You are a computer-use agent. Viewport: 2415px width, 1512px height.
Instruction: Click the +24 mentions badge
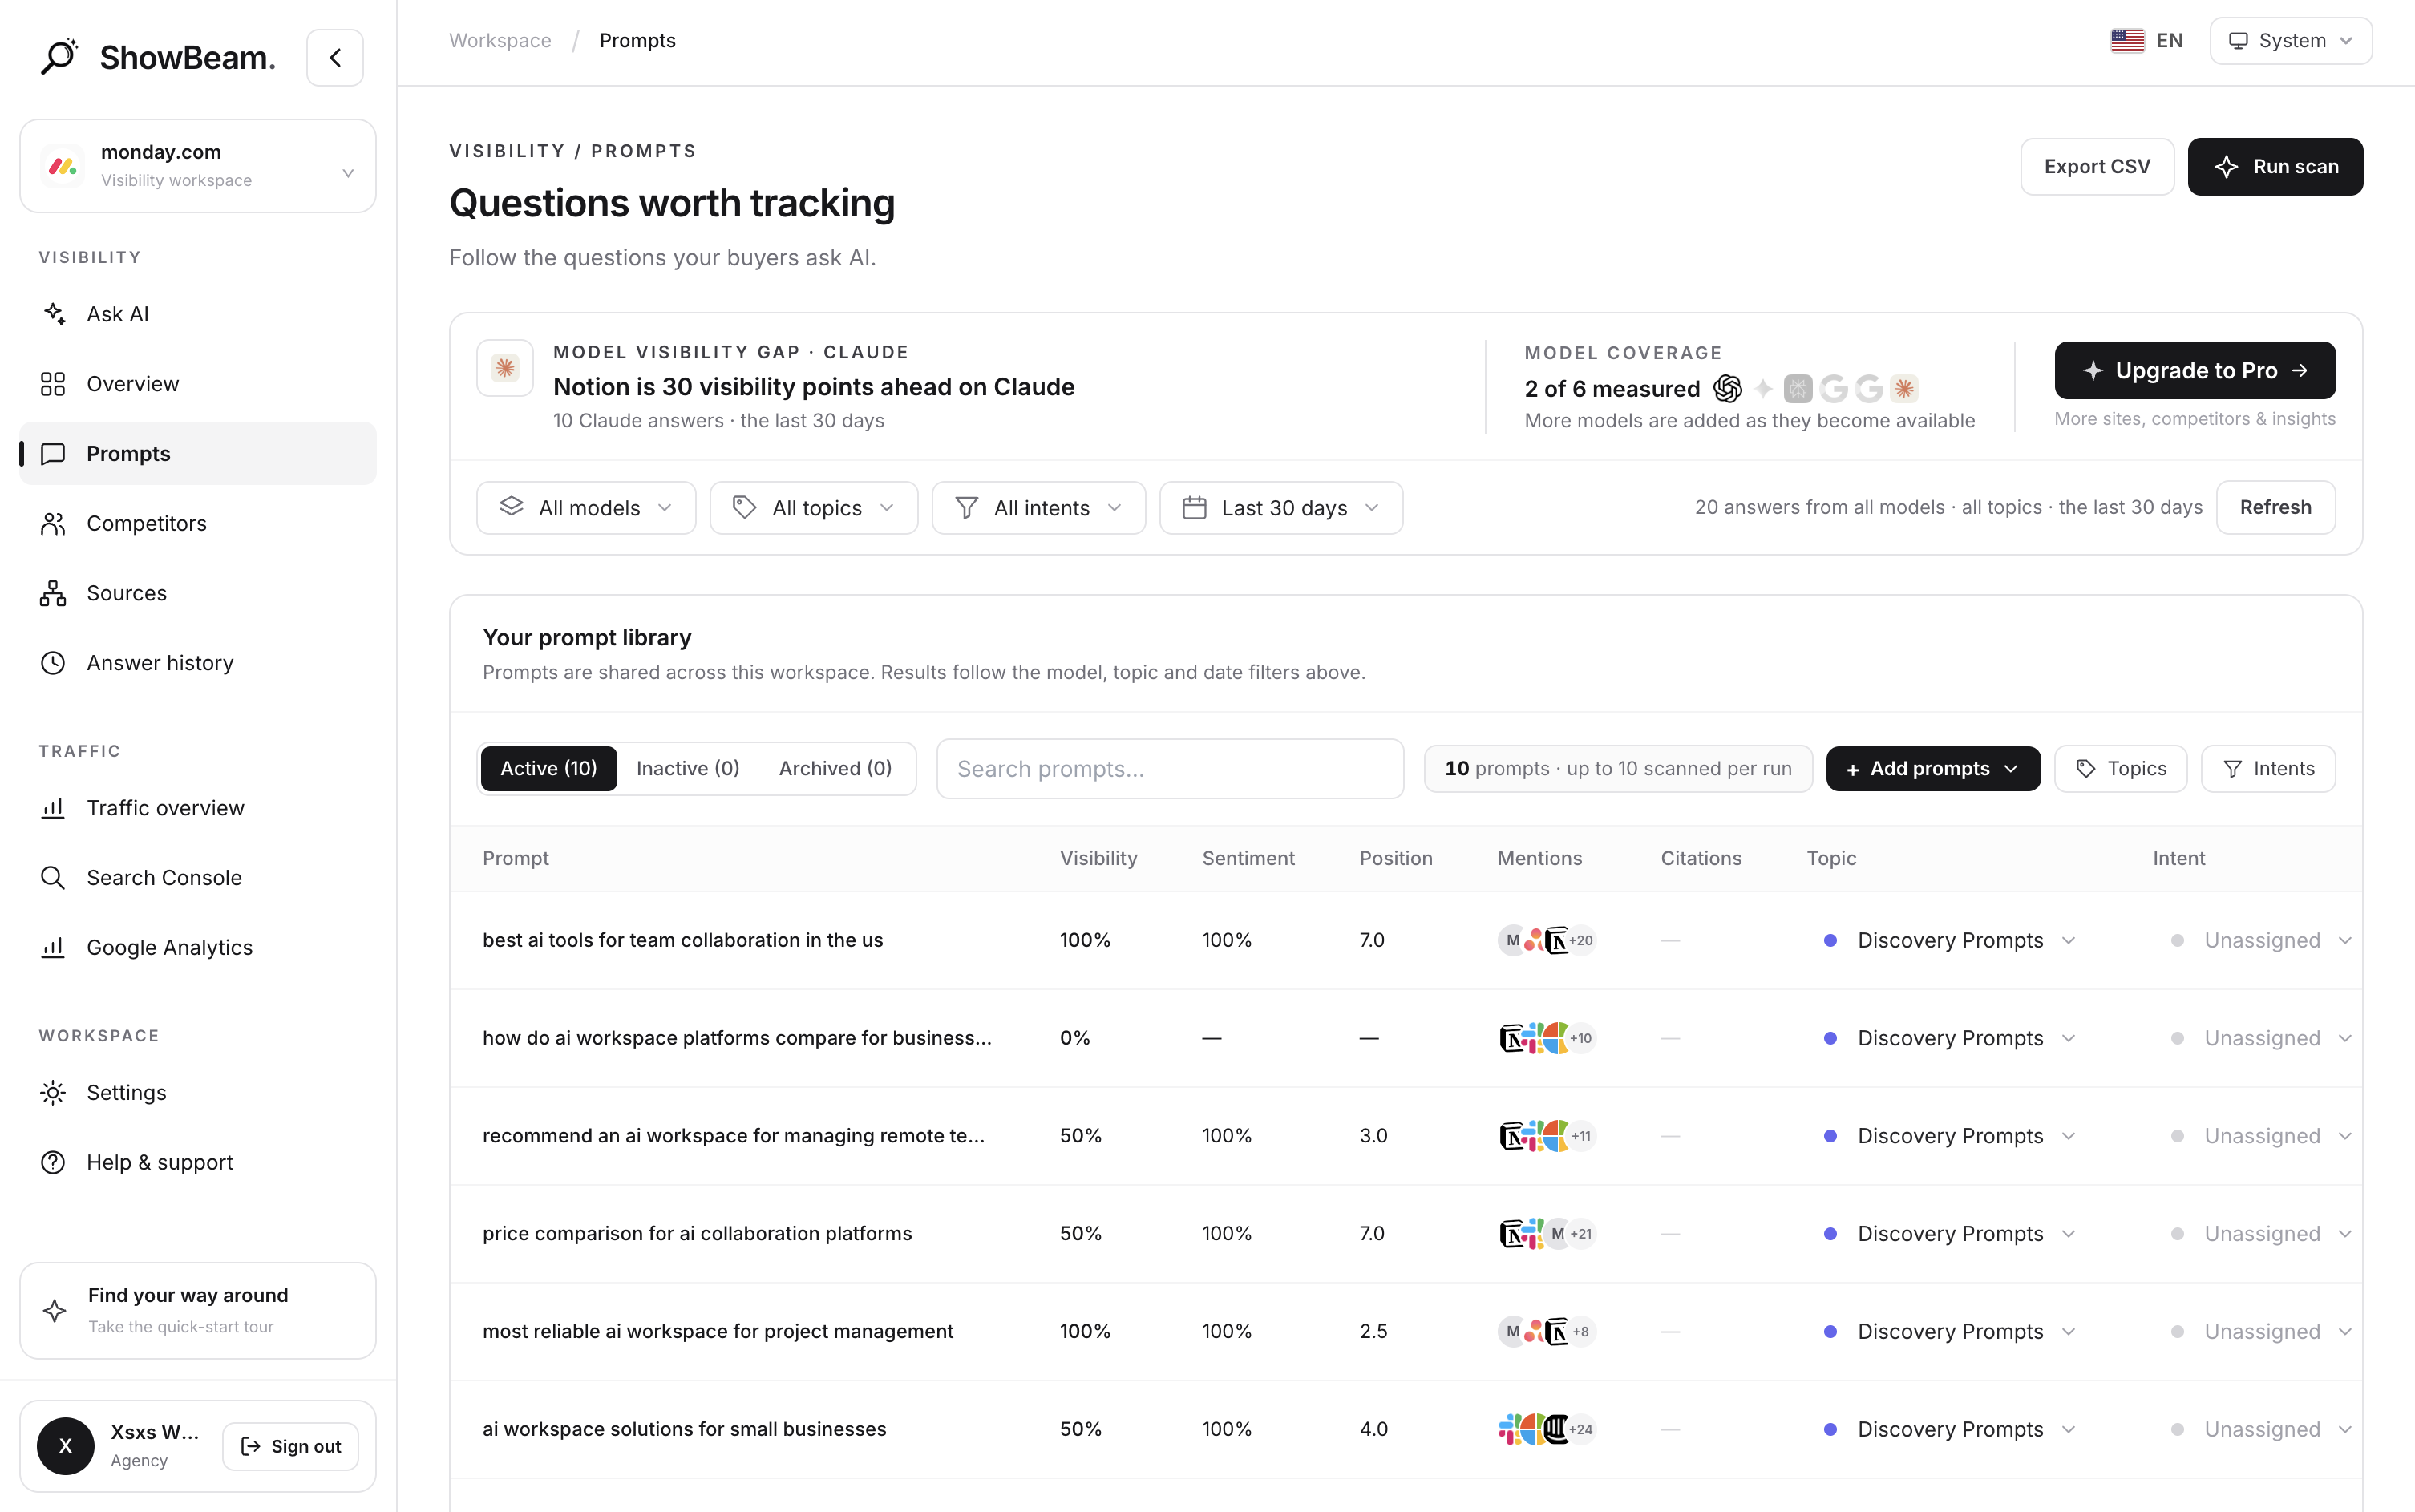point(1581,1430)
